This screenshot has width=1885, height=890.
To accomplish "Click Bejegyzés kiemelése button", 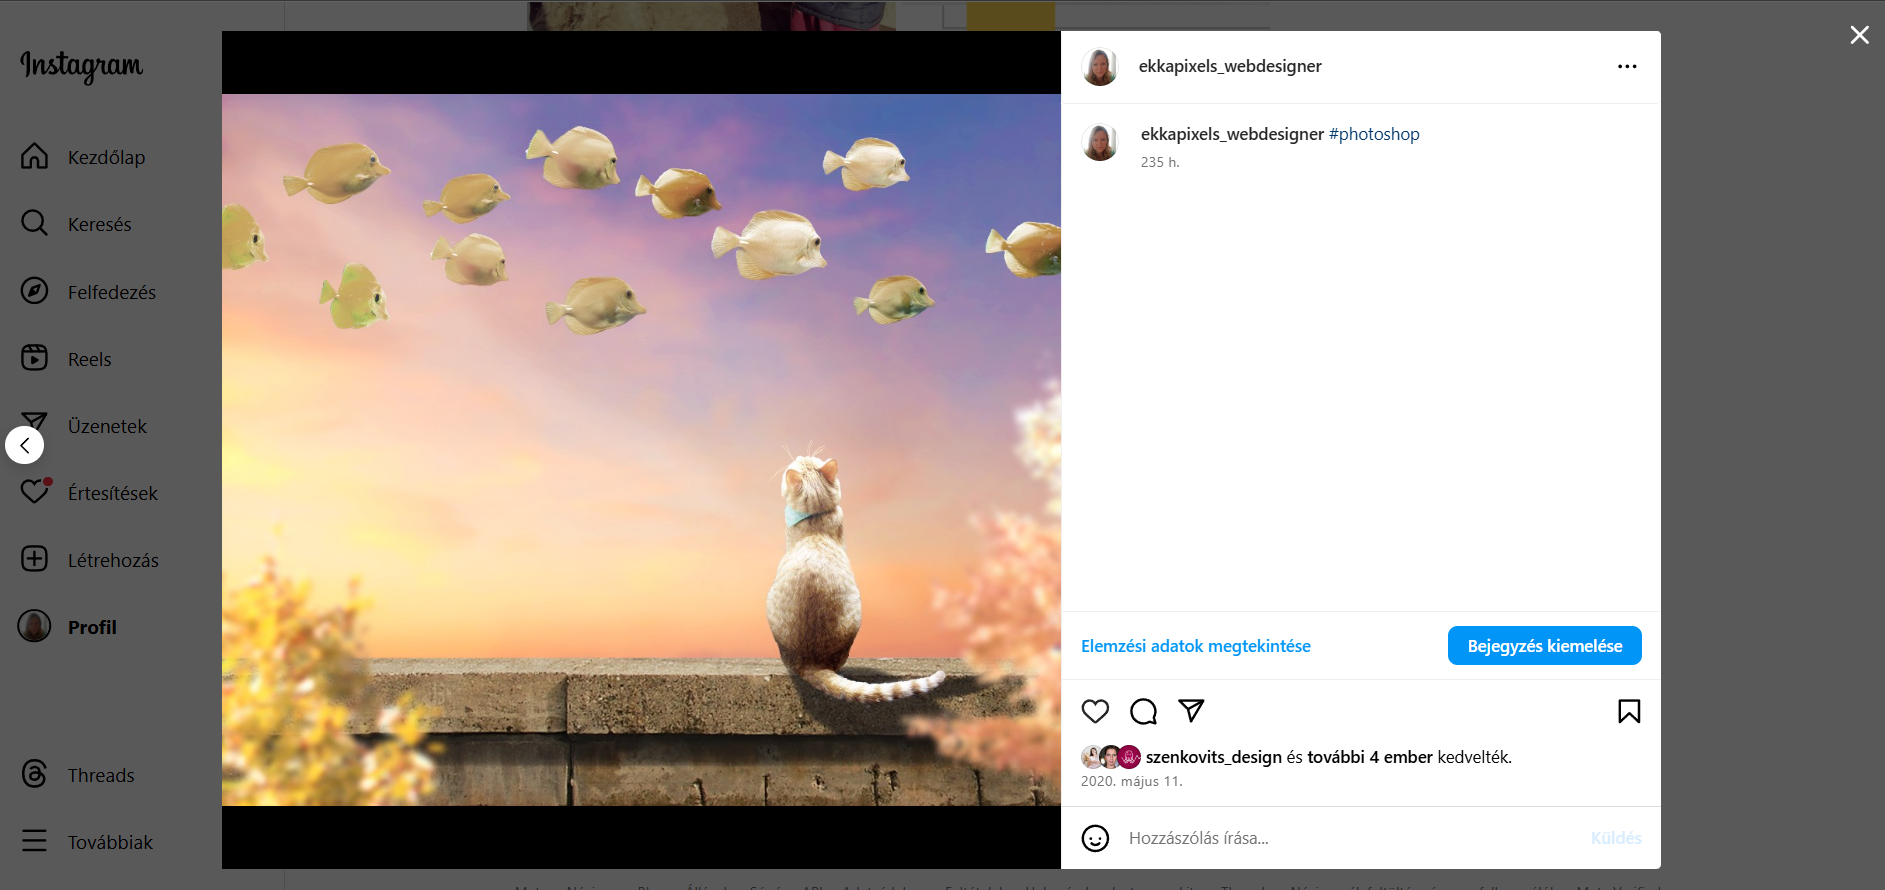I will [1544, 646].
